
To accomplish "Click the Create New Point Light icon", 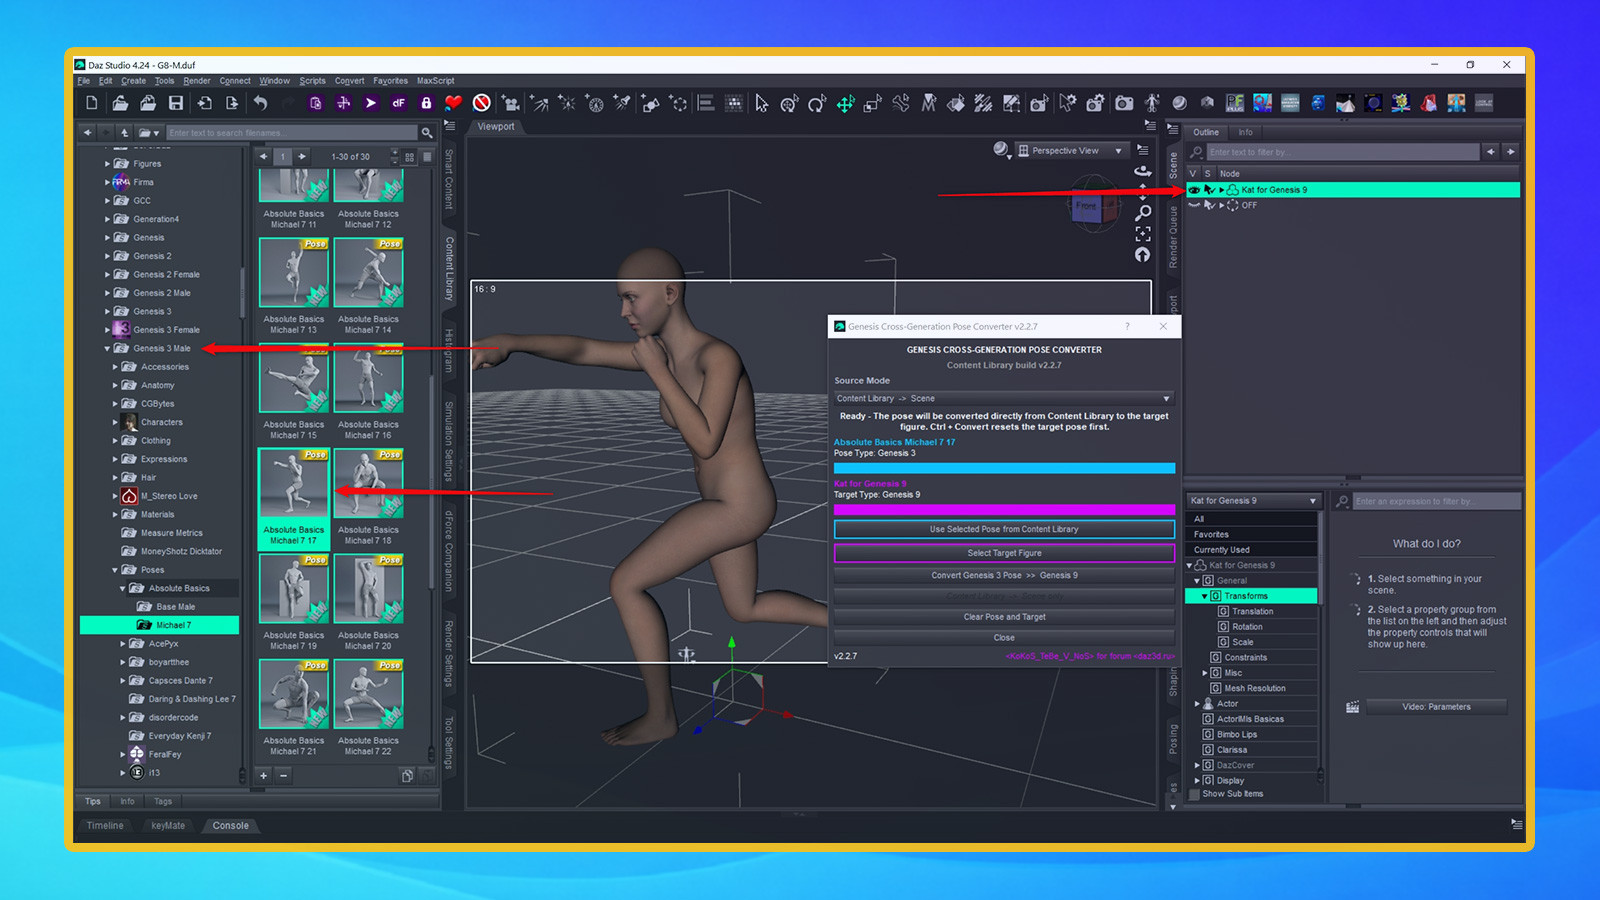I will [x=567, y=103].
